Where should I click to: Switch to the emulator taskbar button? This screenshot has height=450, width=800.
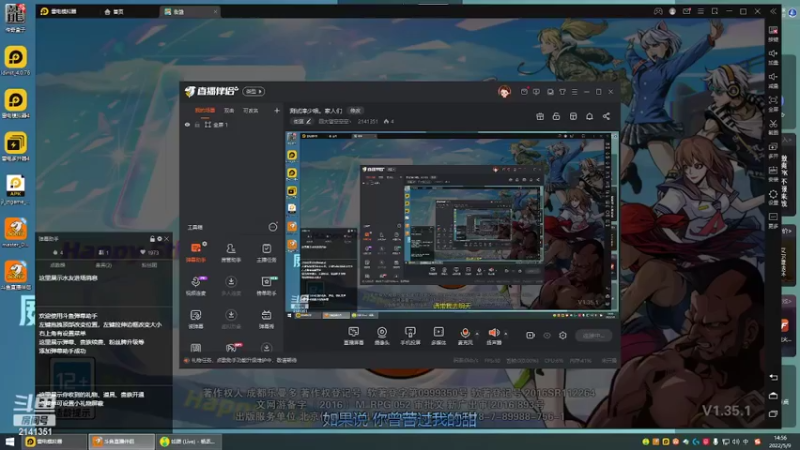pyautogui.click(x=54, y=441)
